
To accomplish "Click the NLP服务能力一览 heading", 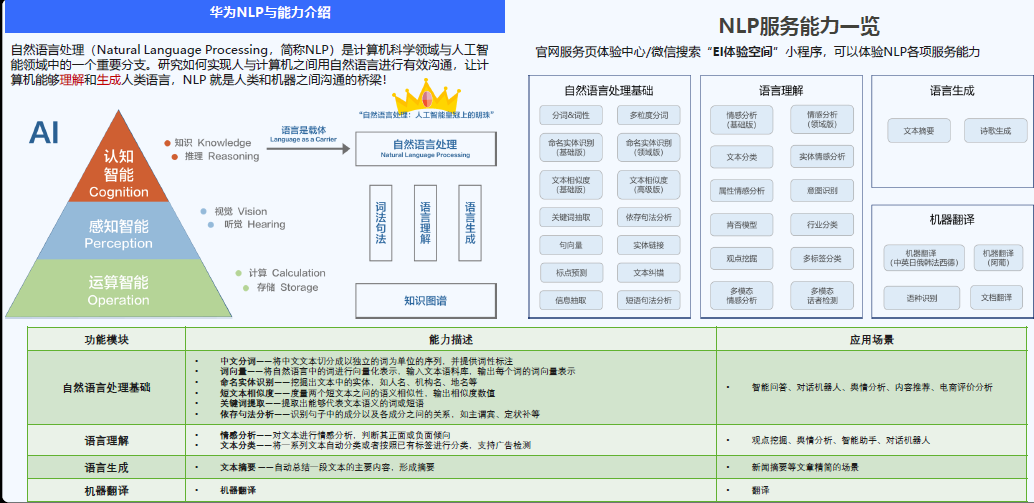I will (799, 26).
